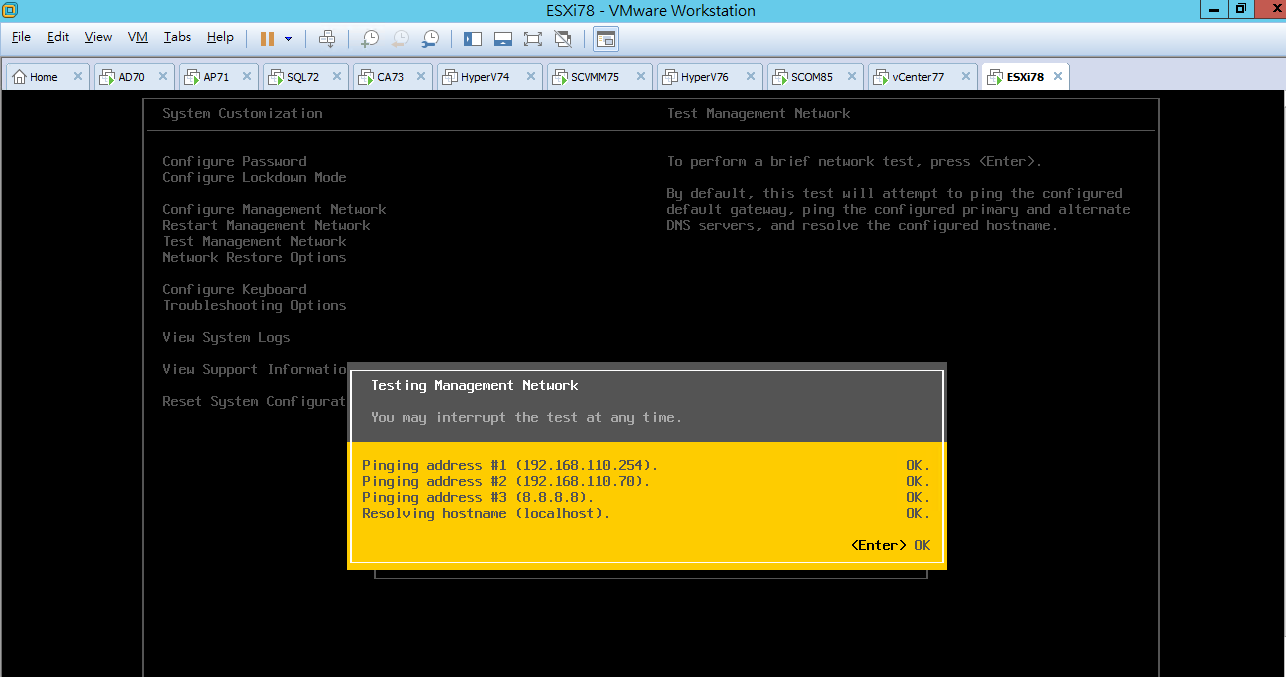Open the File menu
The width and height of the screenshot is (1286, 677).
pyautogui.click(x=22, y=37)
